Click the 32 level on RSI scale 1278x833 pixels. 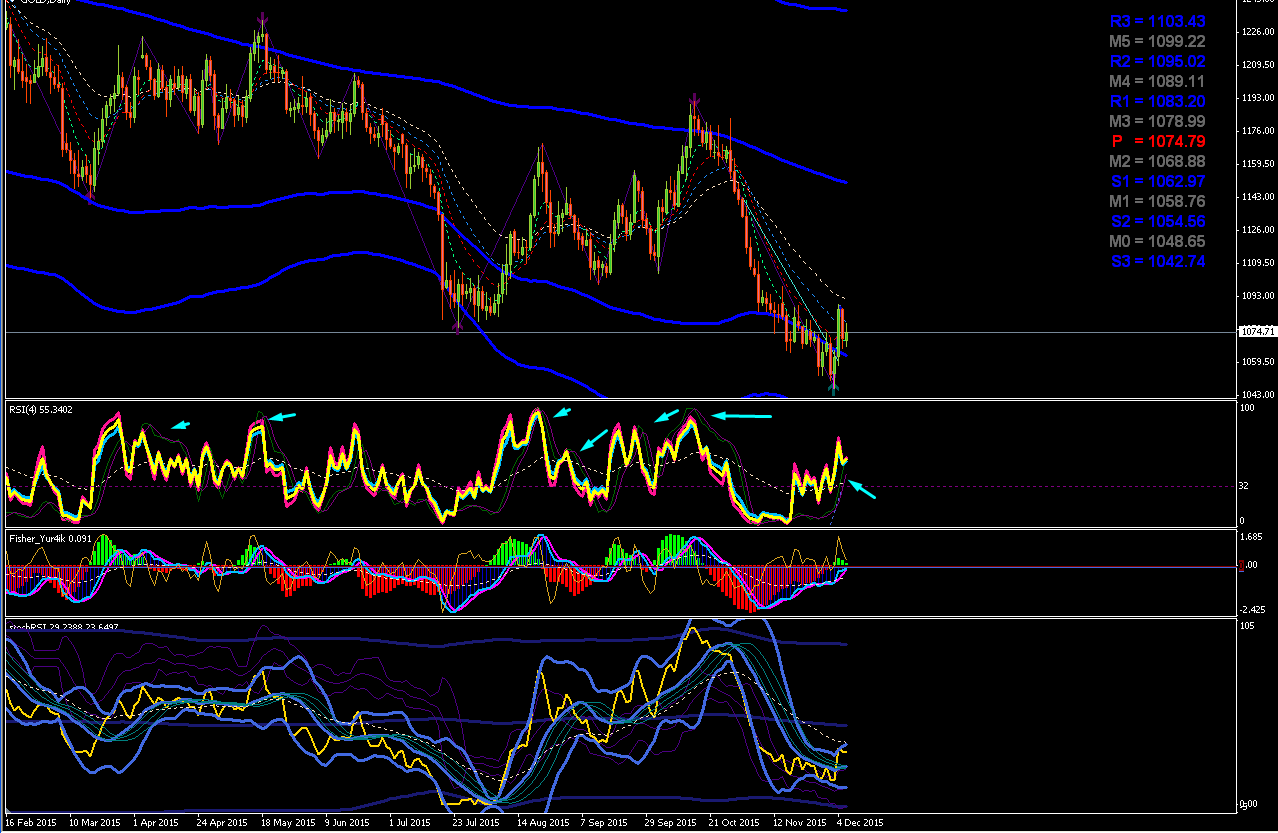(x=1245, y=485)
